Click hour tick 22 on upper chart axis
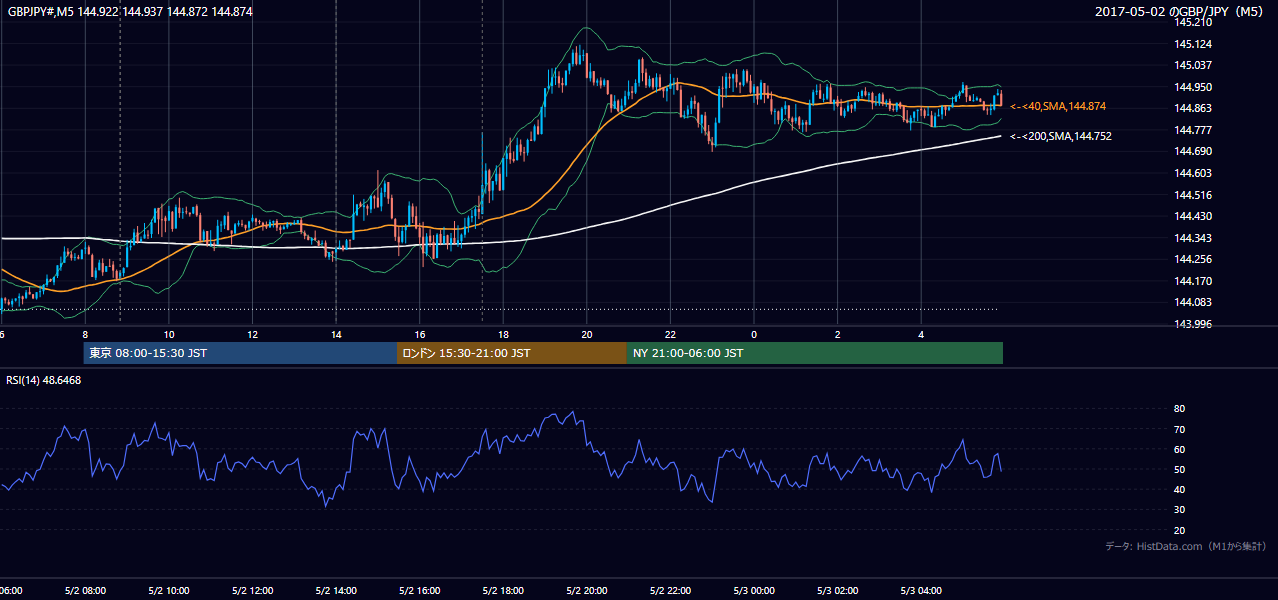This screenshot has height=600, width=1278. (671, 334)
